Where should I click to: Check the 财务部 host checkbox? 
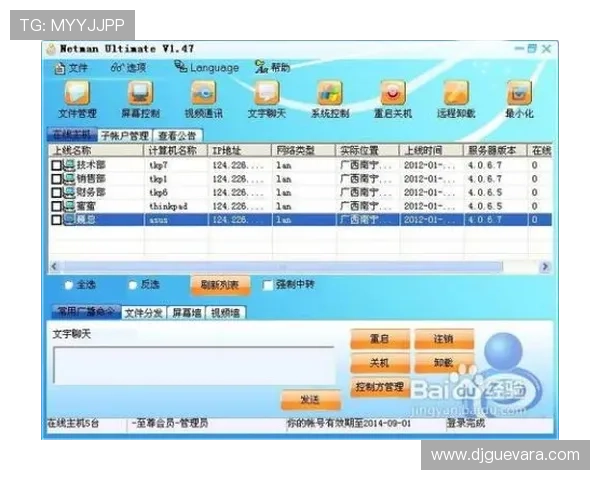[56, 193]
